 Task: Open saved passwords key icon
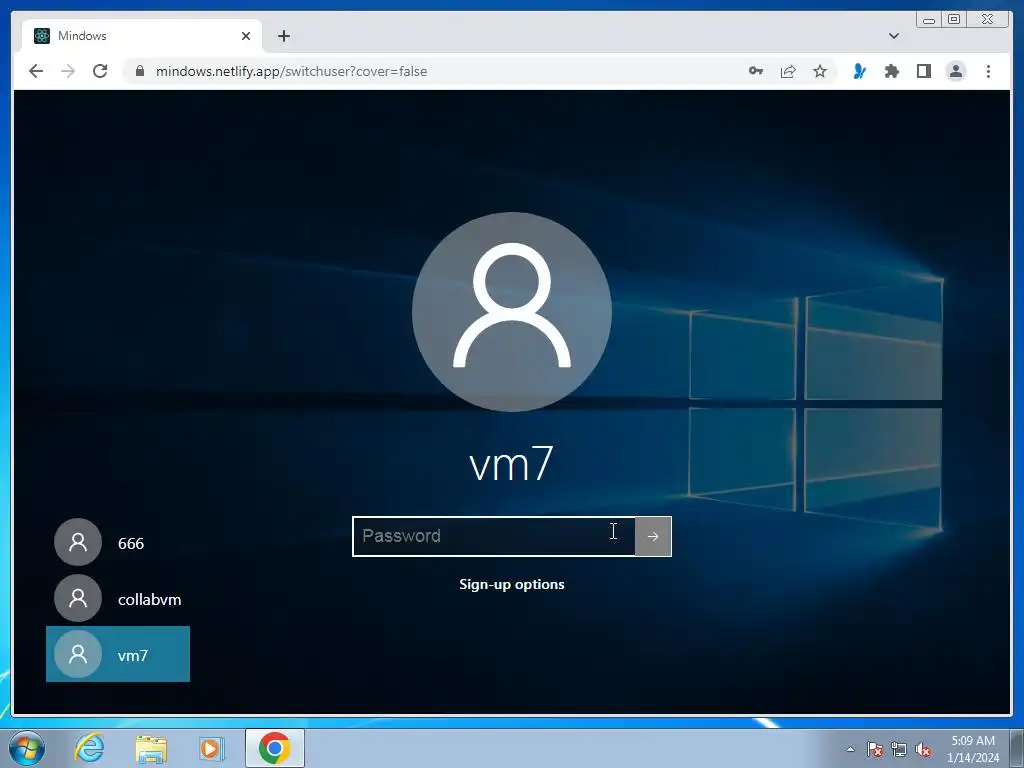click(756, 71)
